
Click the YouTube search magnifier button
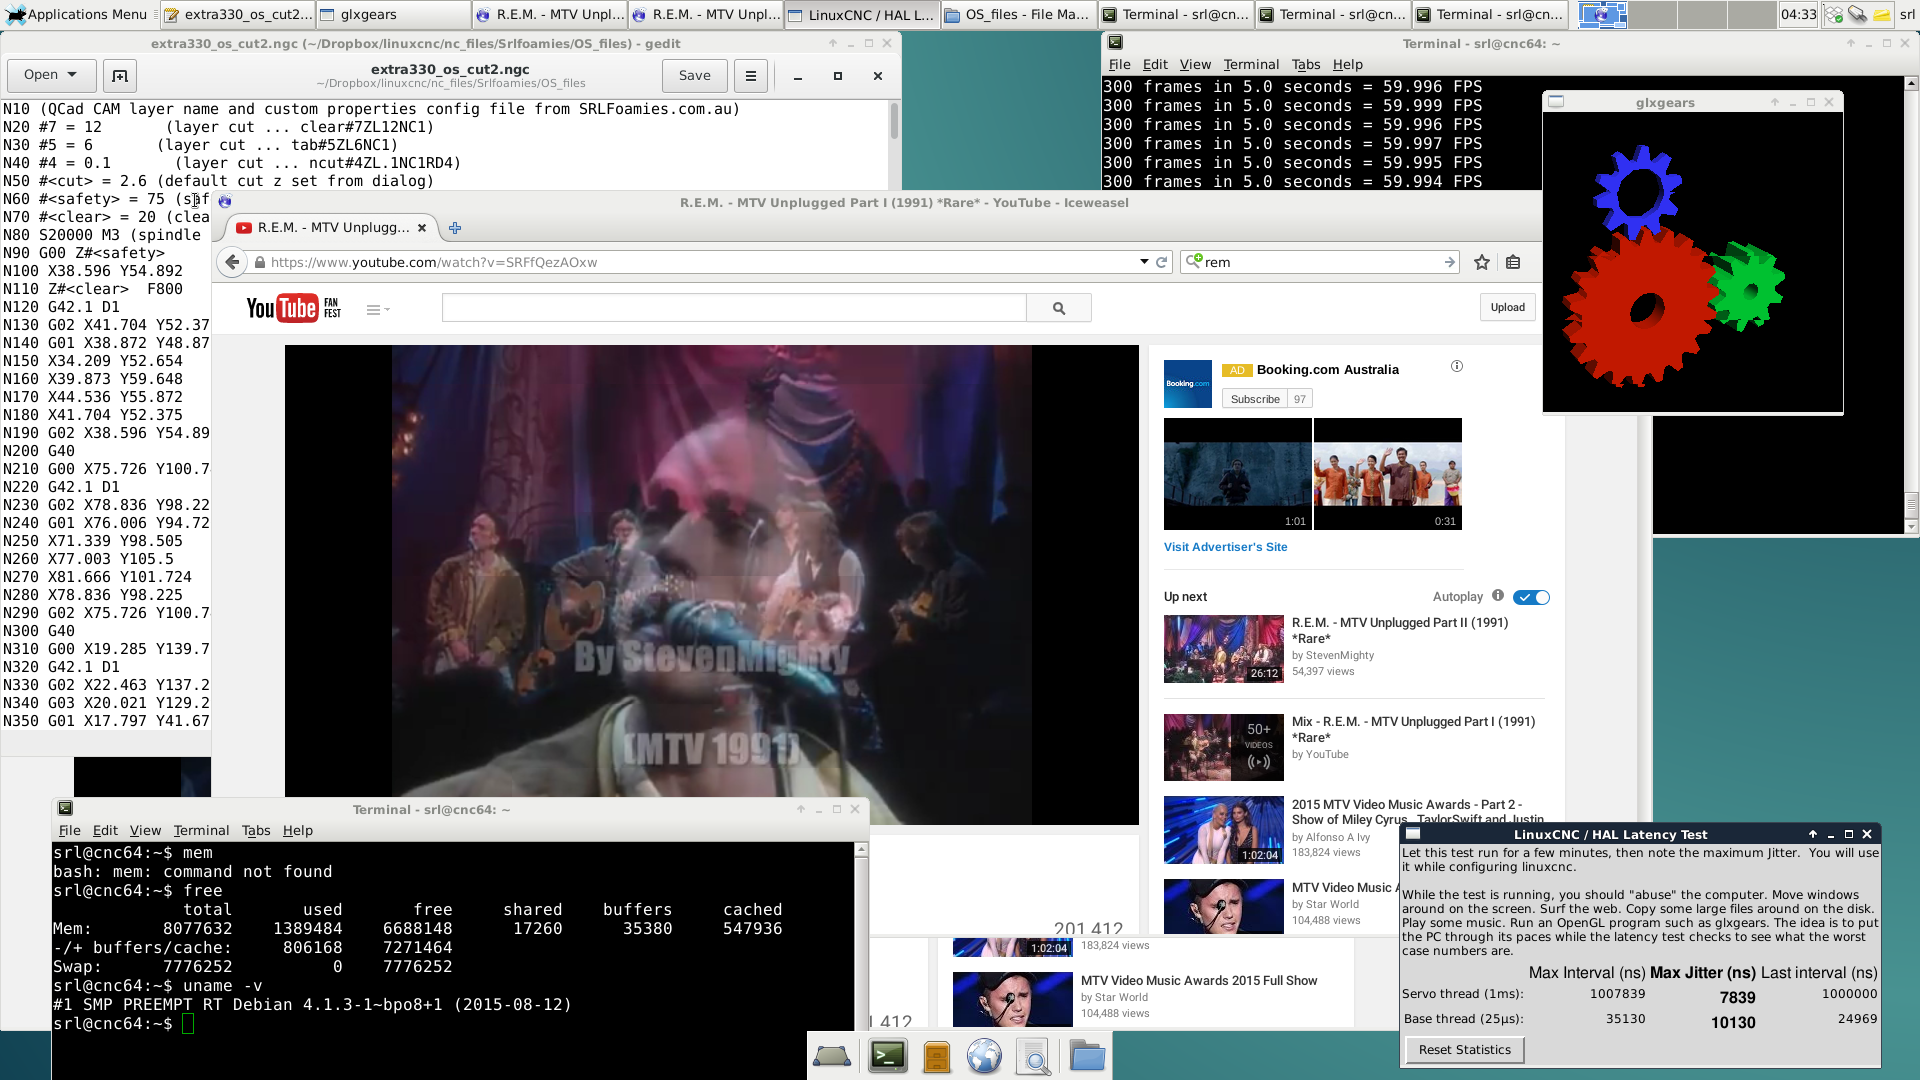(x=1058, y=308)
